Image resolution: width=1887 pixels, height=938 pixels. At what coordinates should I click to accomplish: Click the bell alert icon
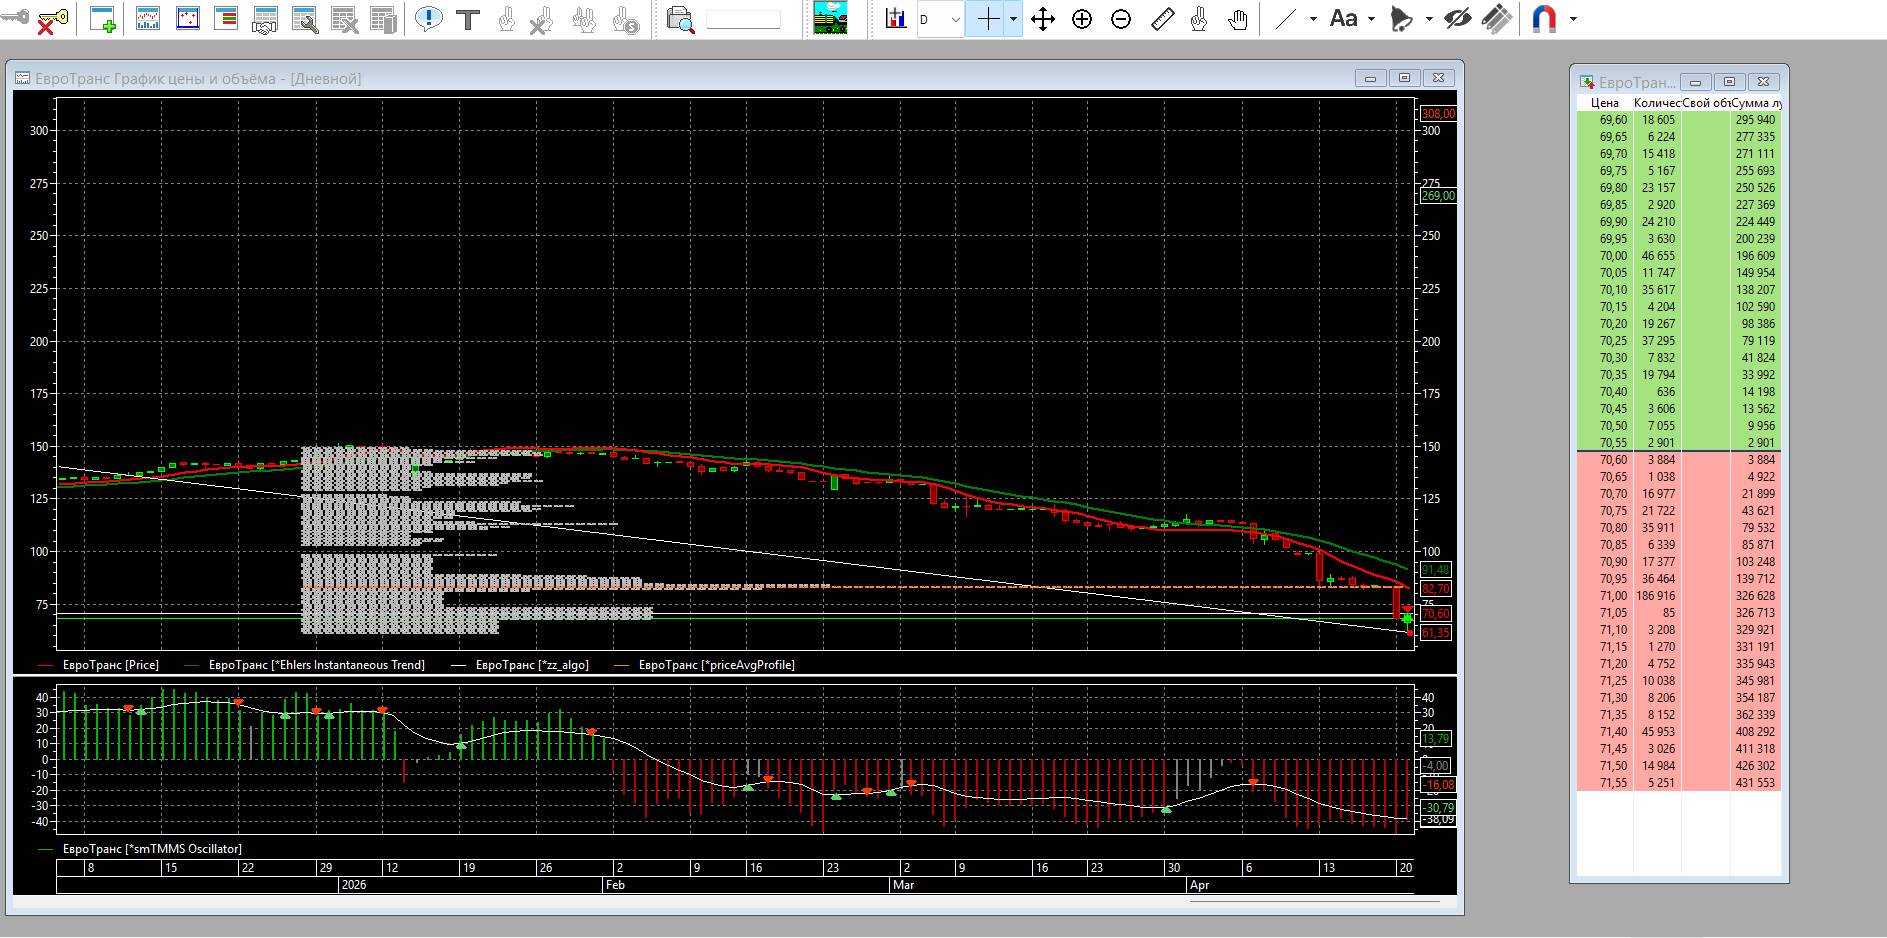point(1403,19)
